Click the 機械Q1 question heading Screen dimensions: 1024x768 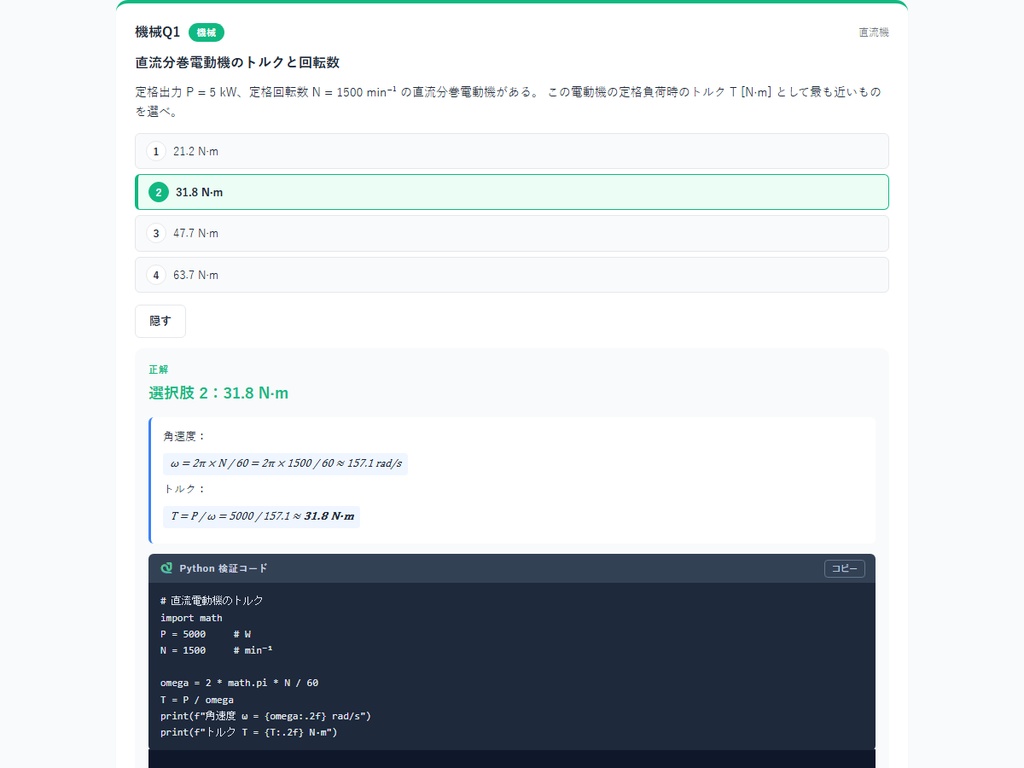pyautogui.click(x=157, y=32)
